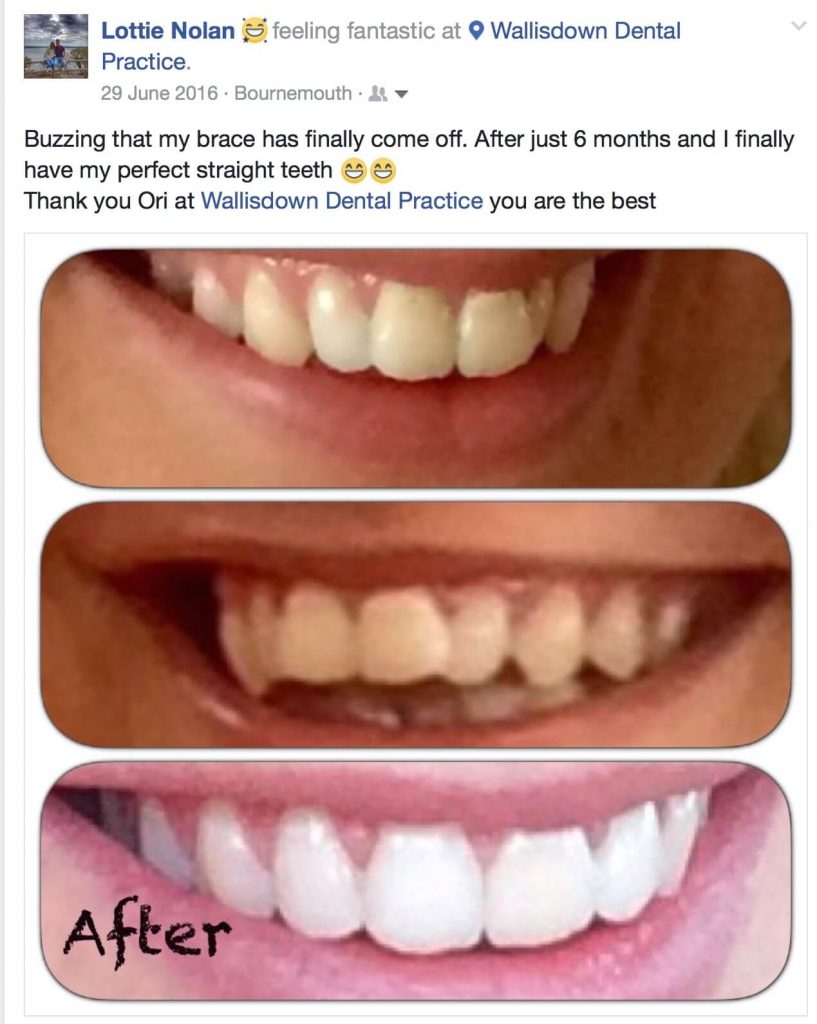Click the handwritten After label on photo

coord(147,932)
